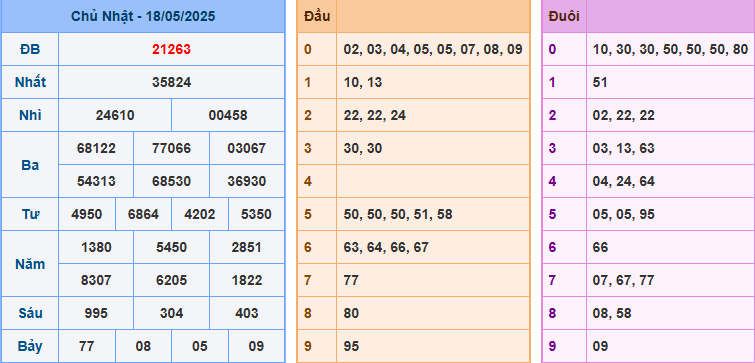Click Đầu row 9 value 95

pos(351,346)
